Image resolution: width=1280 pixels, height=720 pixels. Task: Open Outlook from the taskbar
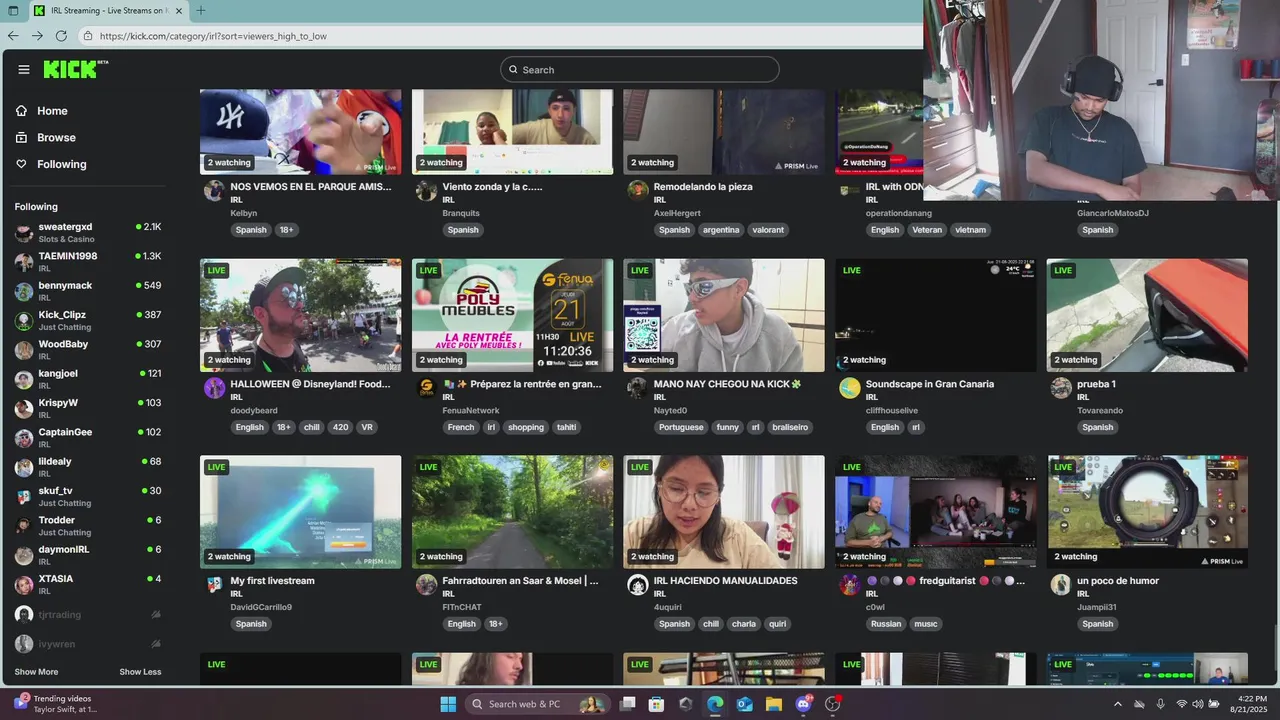click(x=745, y=704)
